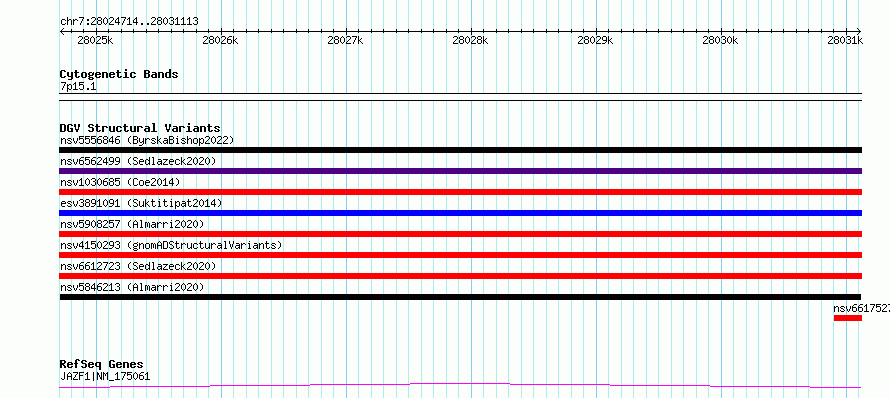Click the Cytogenetic Bands track title
This screenshot has width=890, height=398.
coord(119,74)
